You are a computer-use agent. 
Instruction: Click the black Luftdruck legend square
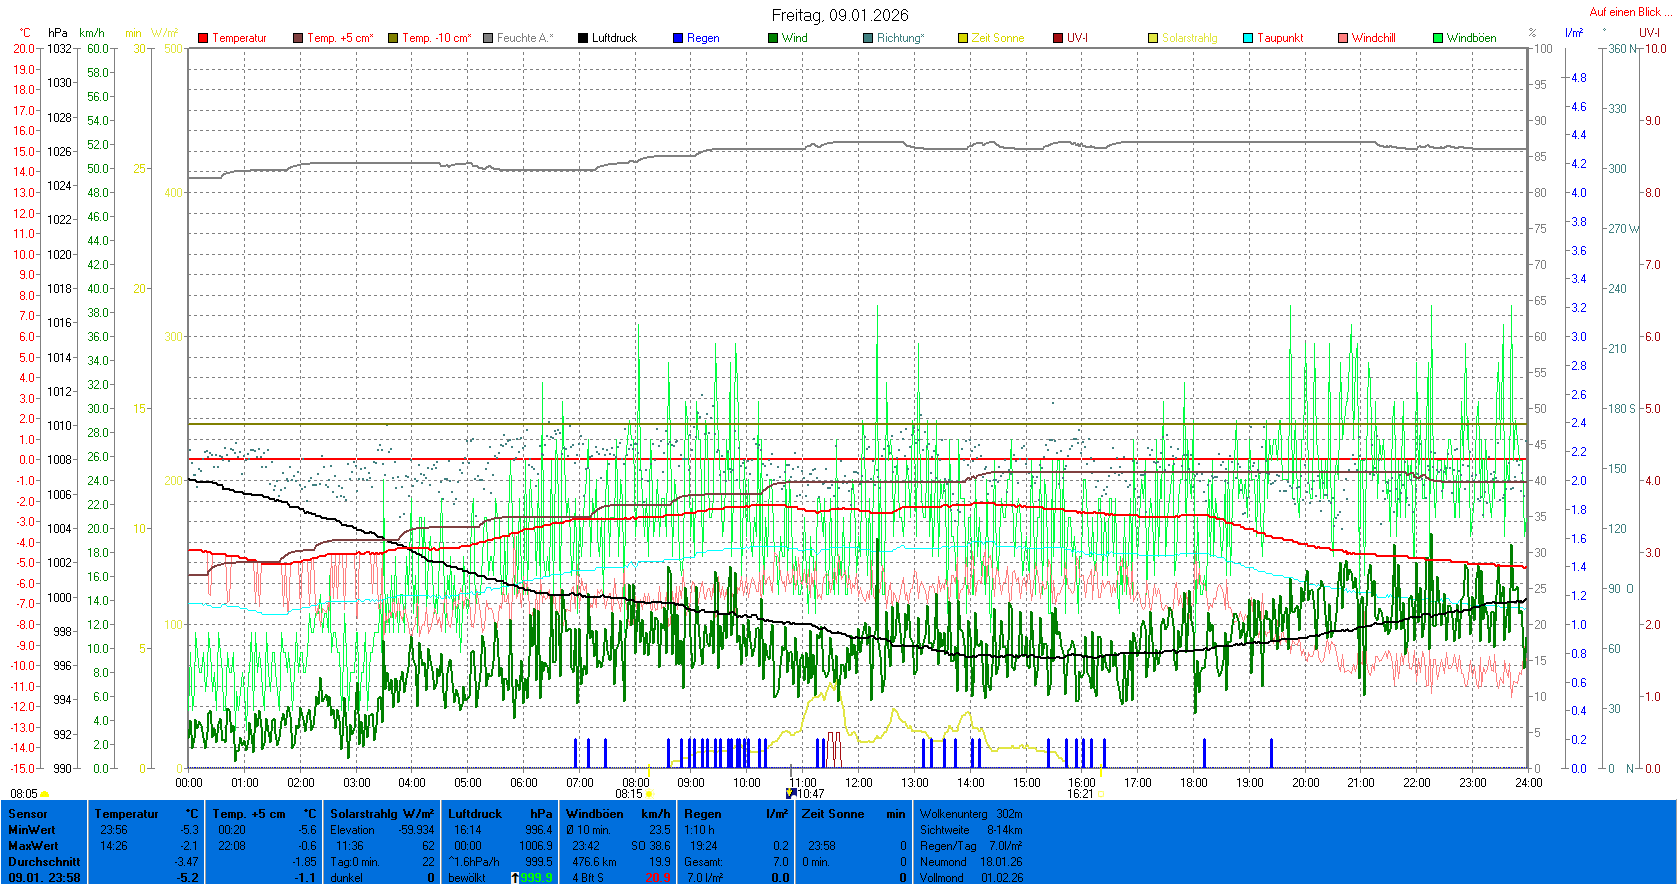583,38
